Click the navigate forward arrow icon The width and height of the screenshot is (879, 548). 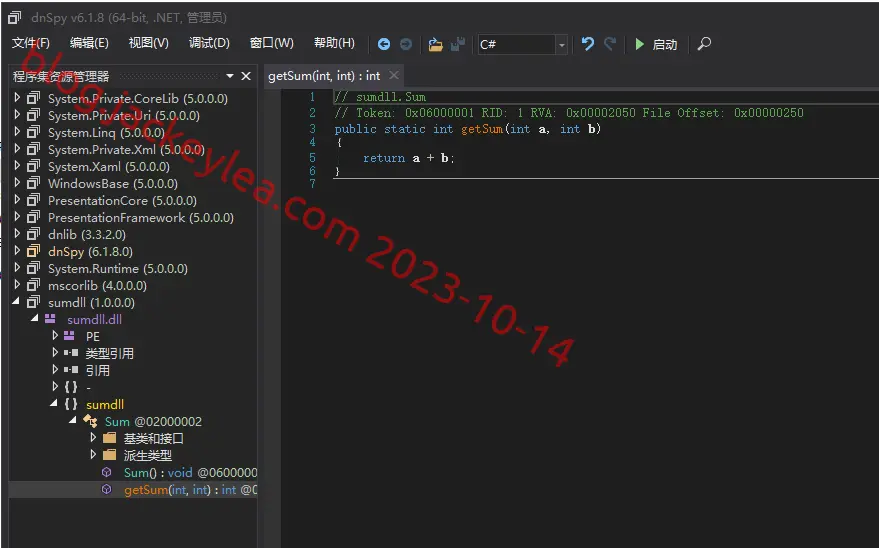[406, 44]
